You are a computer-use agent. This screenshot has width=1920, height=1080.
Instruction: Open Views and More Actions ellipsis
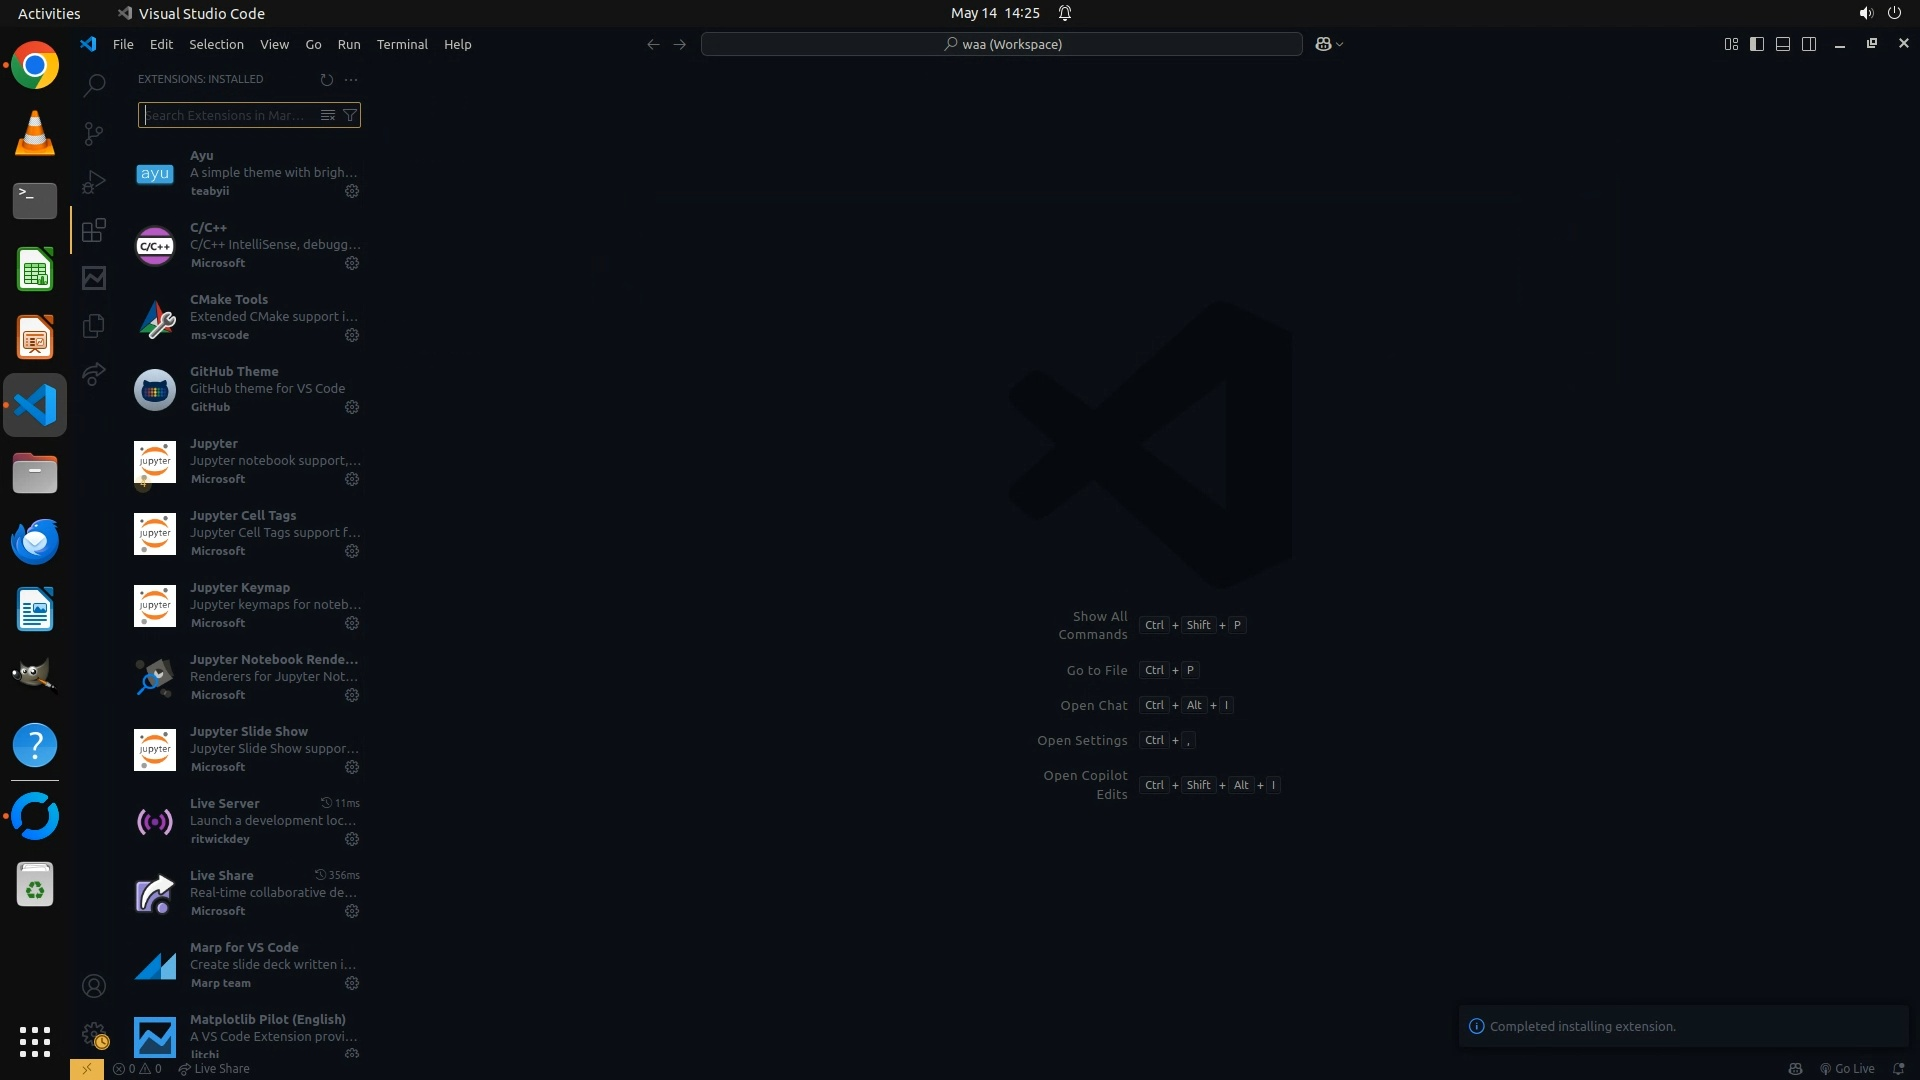click(x=350, y=79)
